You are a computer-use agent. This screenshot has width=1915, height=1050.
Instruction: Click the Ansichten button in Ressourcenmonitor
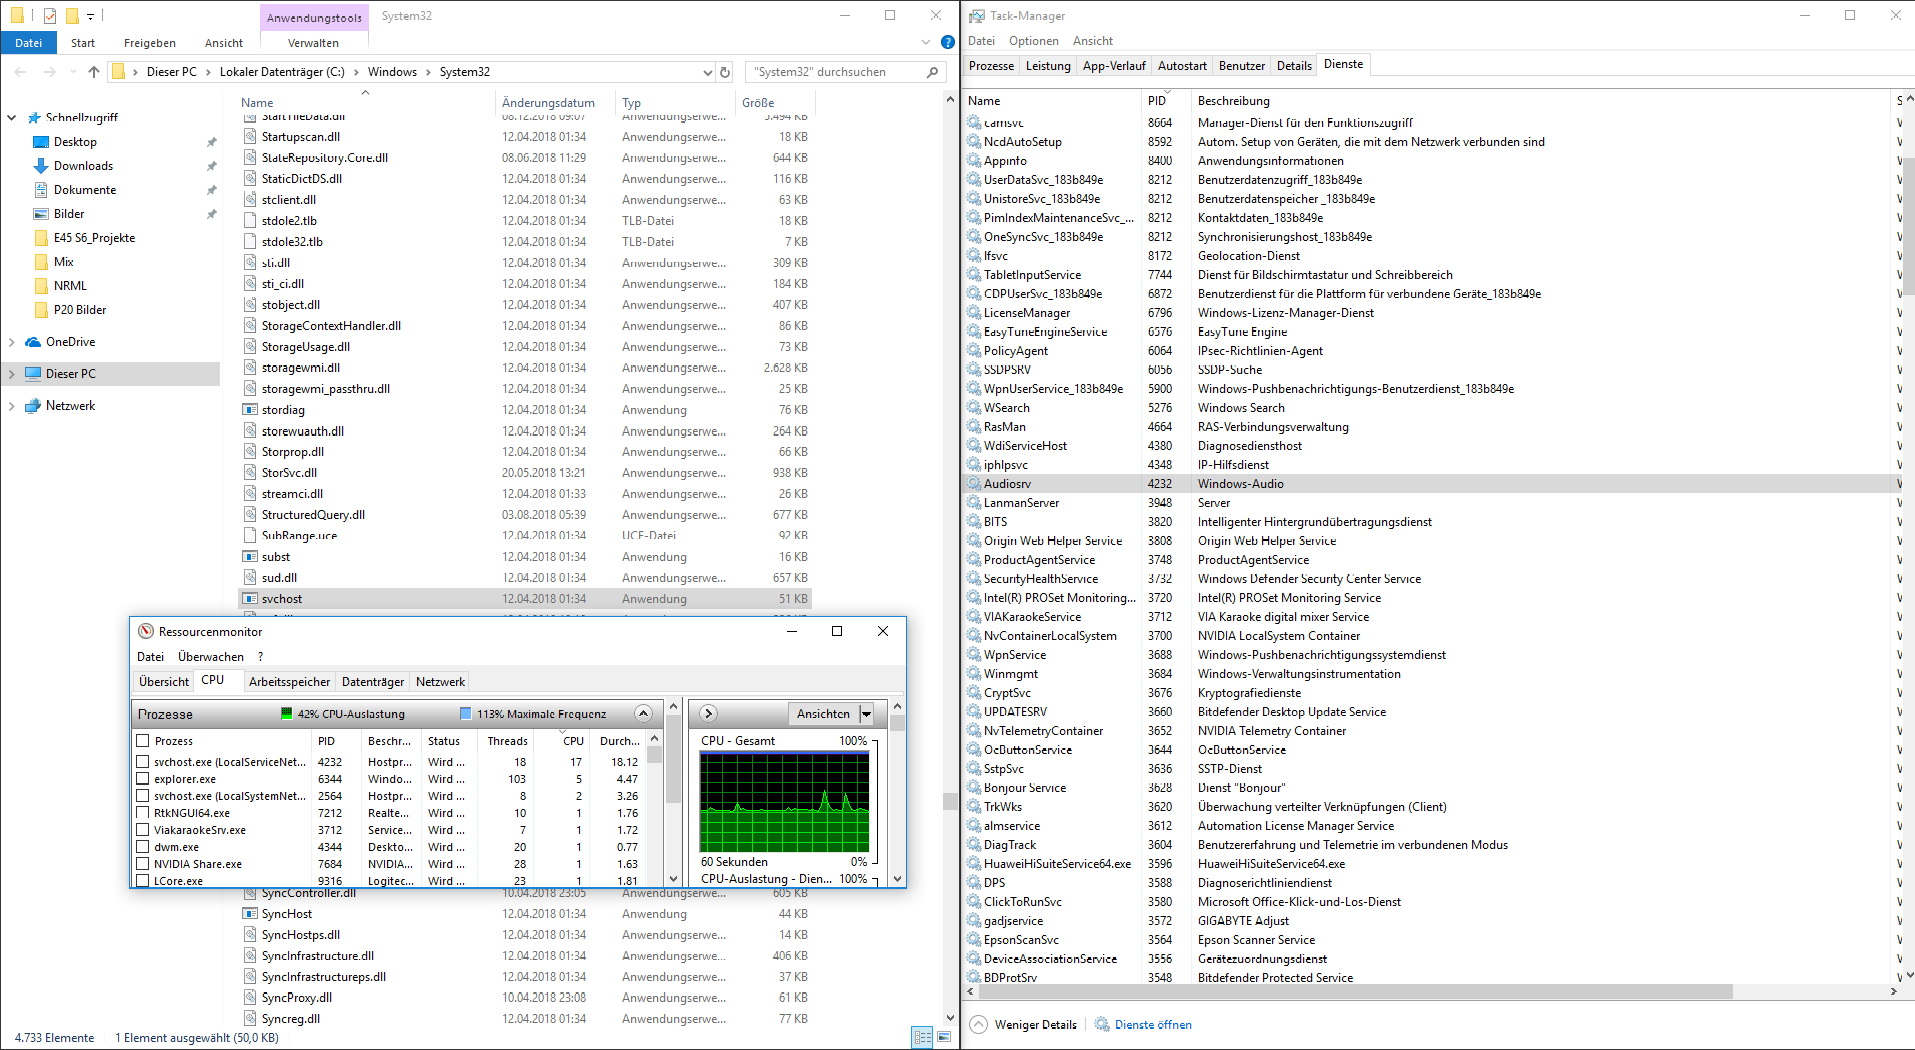coord(823,714)
